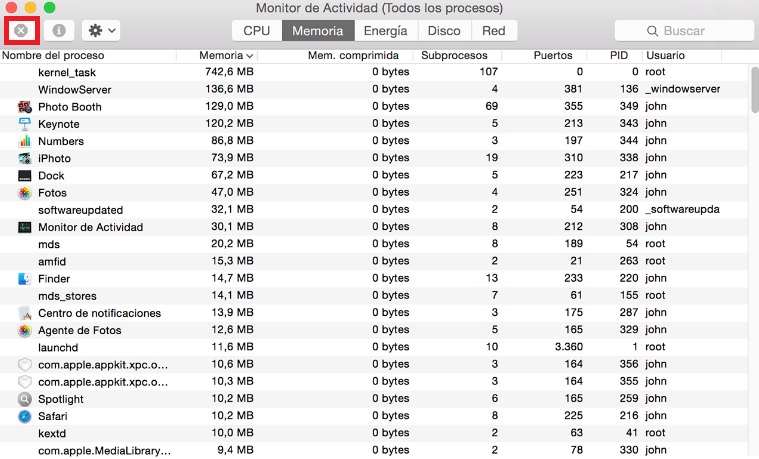Open the Energía tab
The image size is (759, 459).
pos(386,31)
